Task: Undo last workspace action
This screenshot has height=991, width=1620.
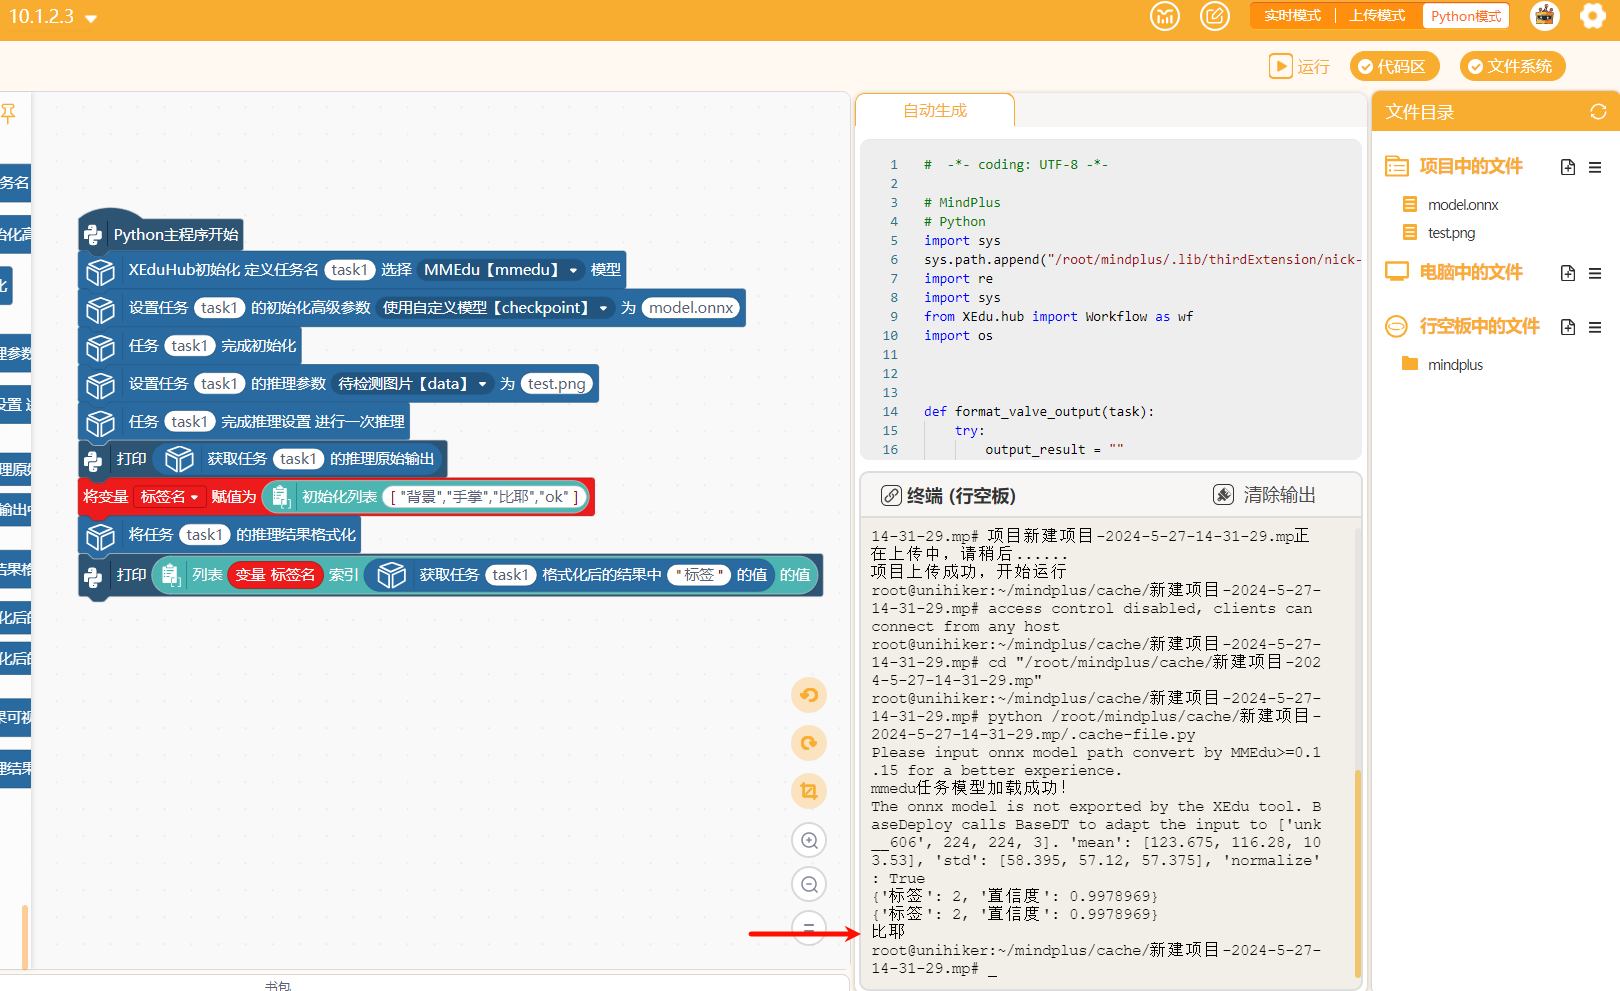Action: (x=809, y=695)
